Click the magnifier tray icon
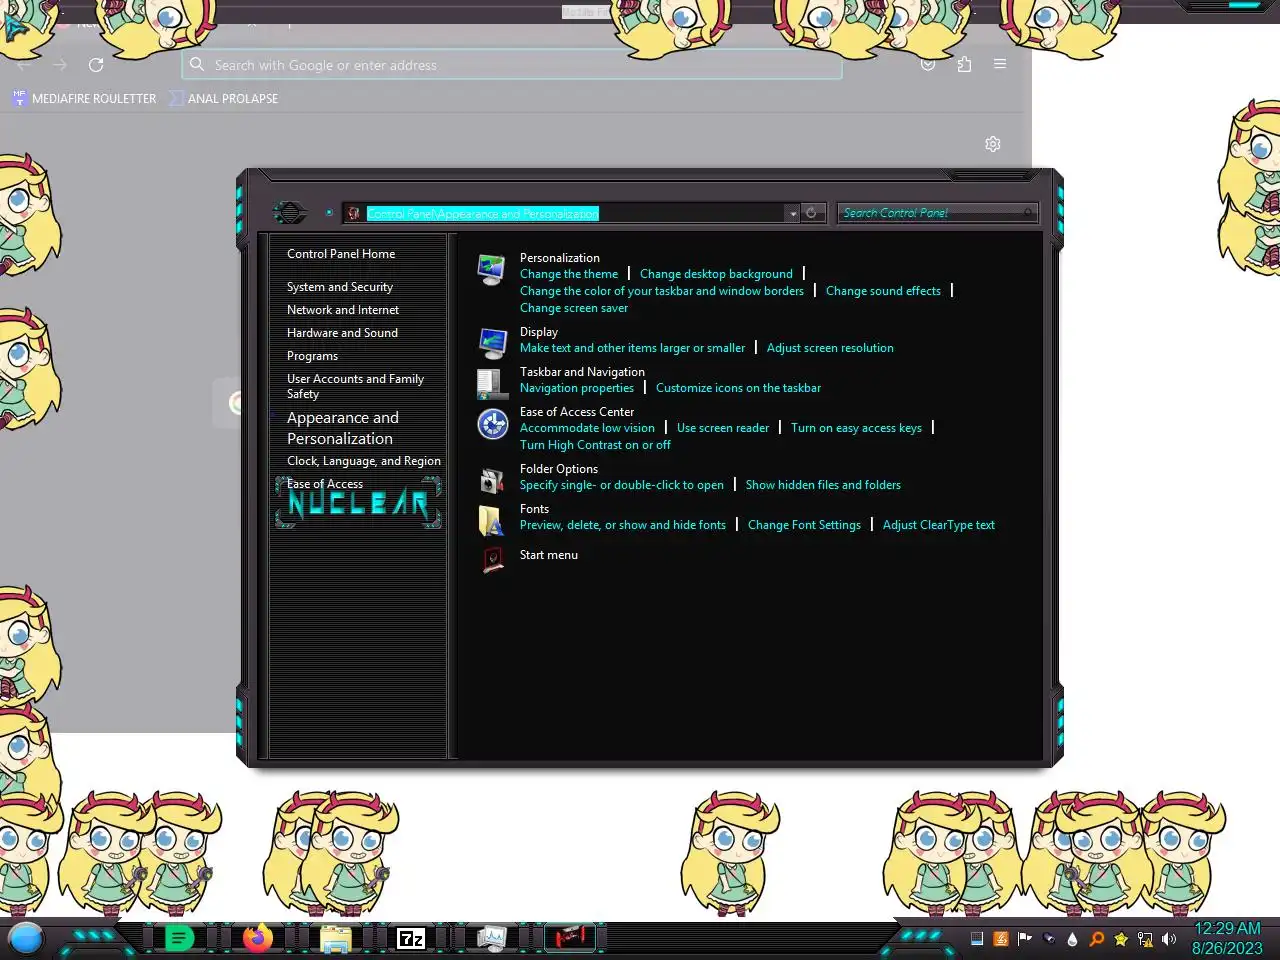 pos(1097,939)
